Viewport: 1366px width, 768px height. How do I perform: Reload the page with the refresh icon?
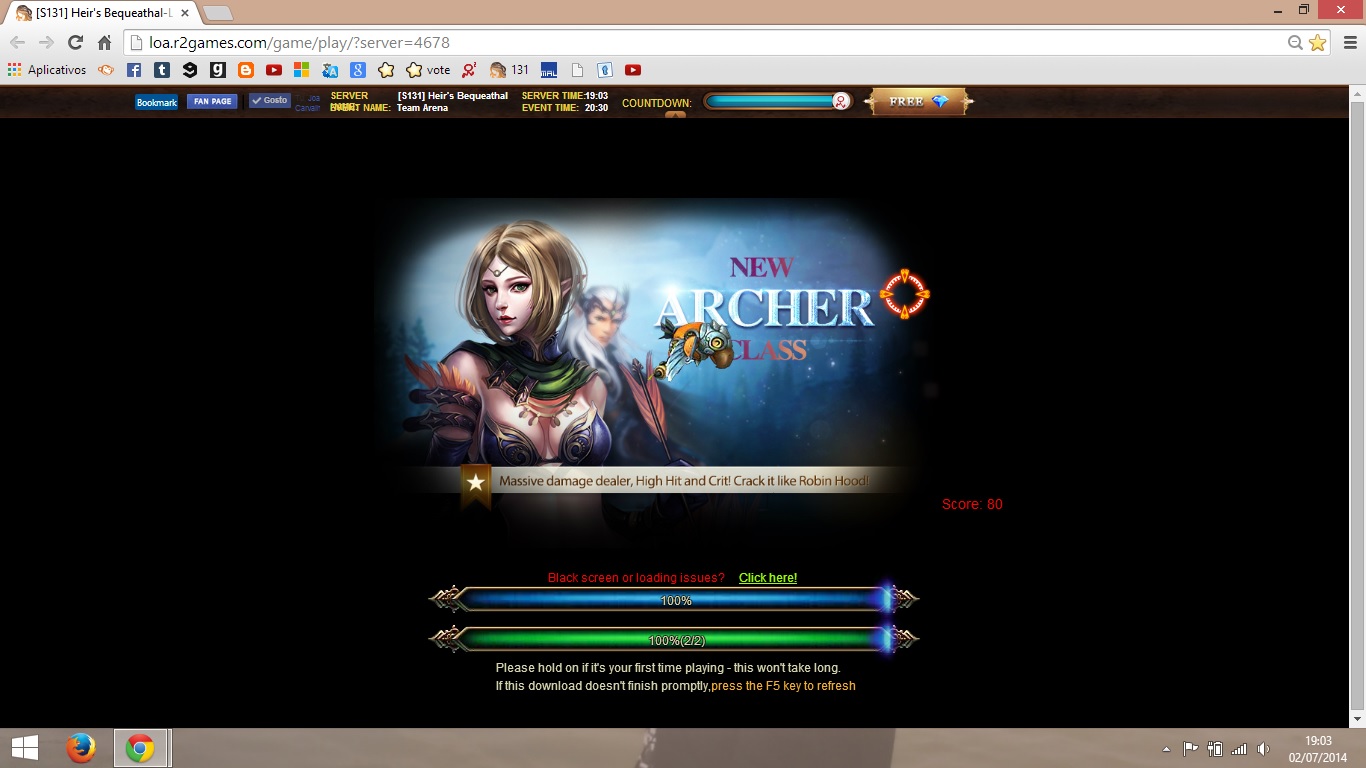pyautogui.click(x=75, y=42)
